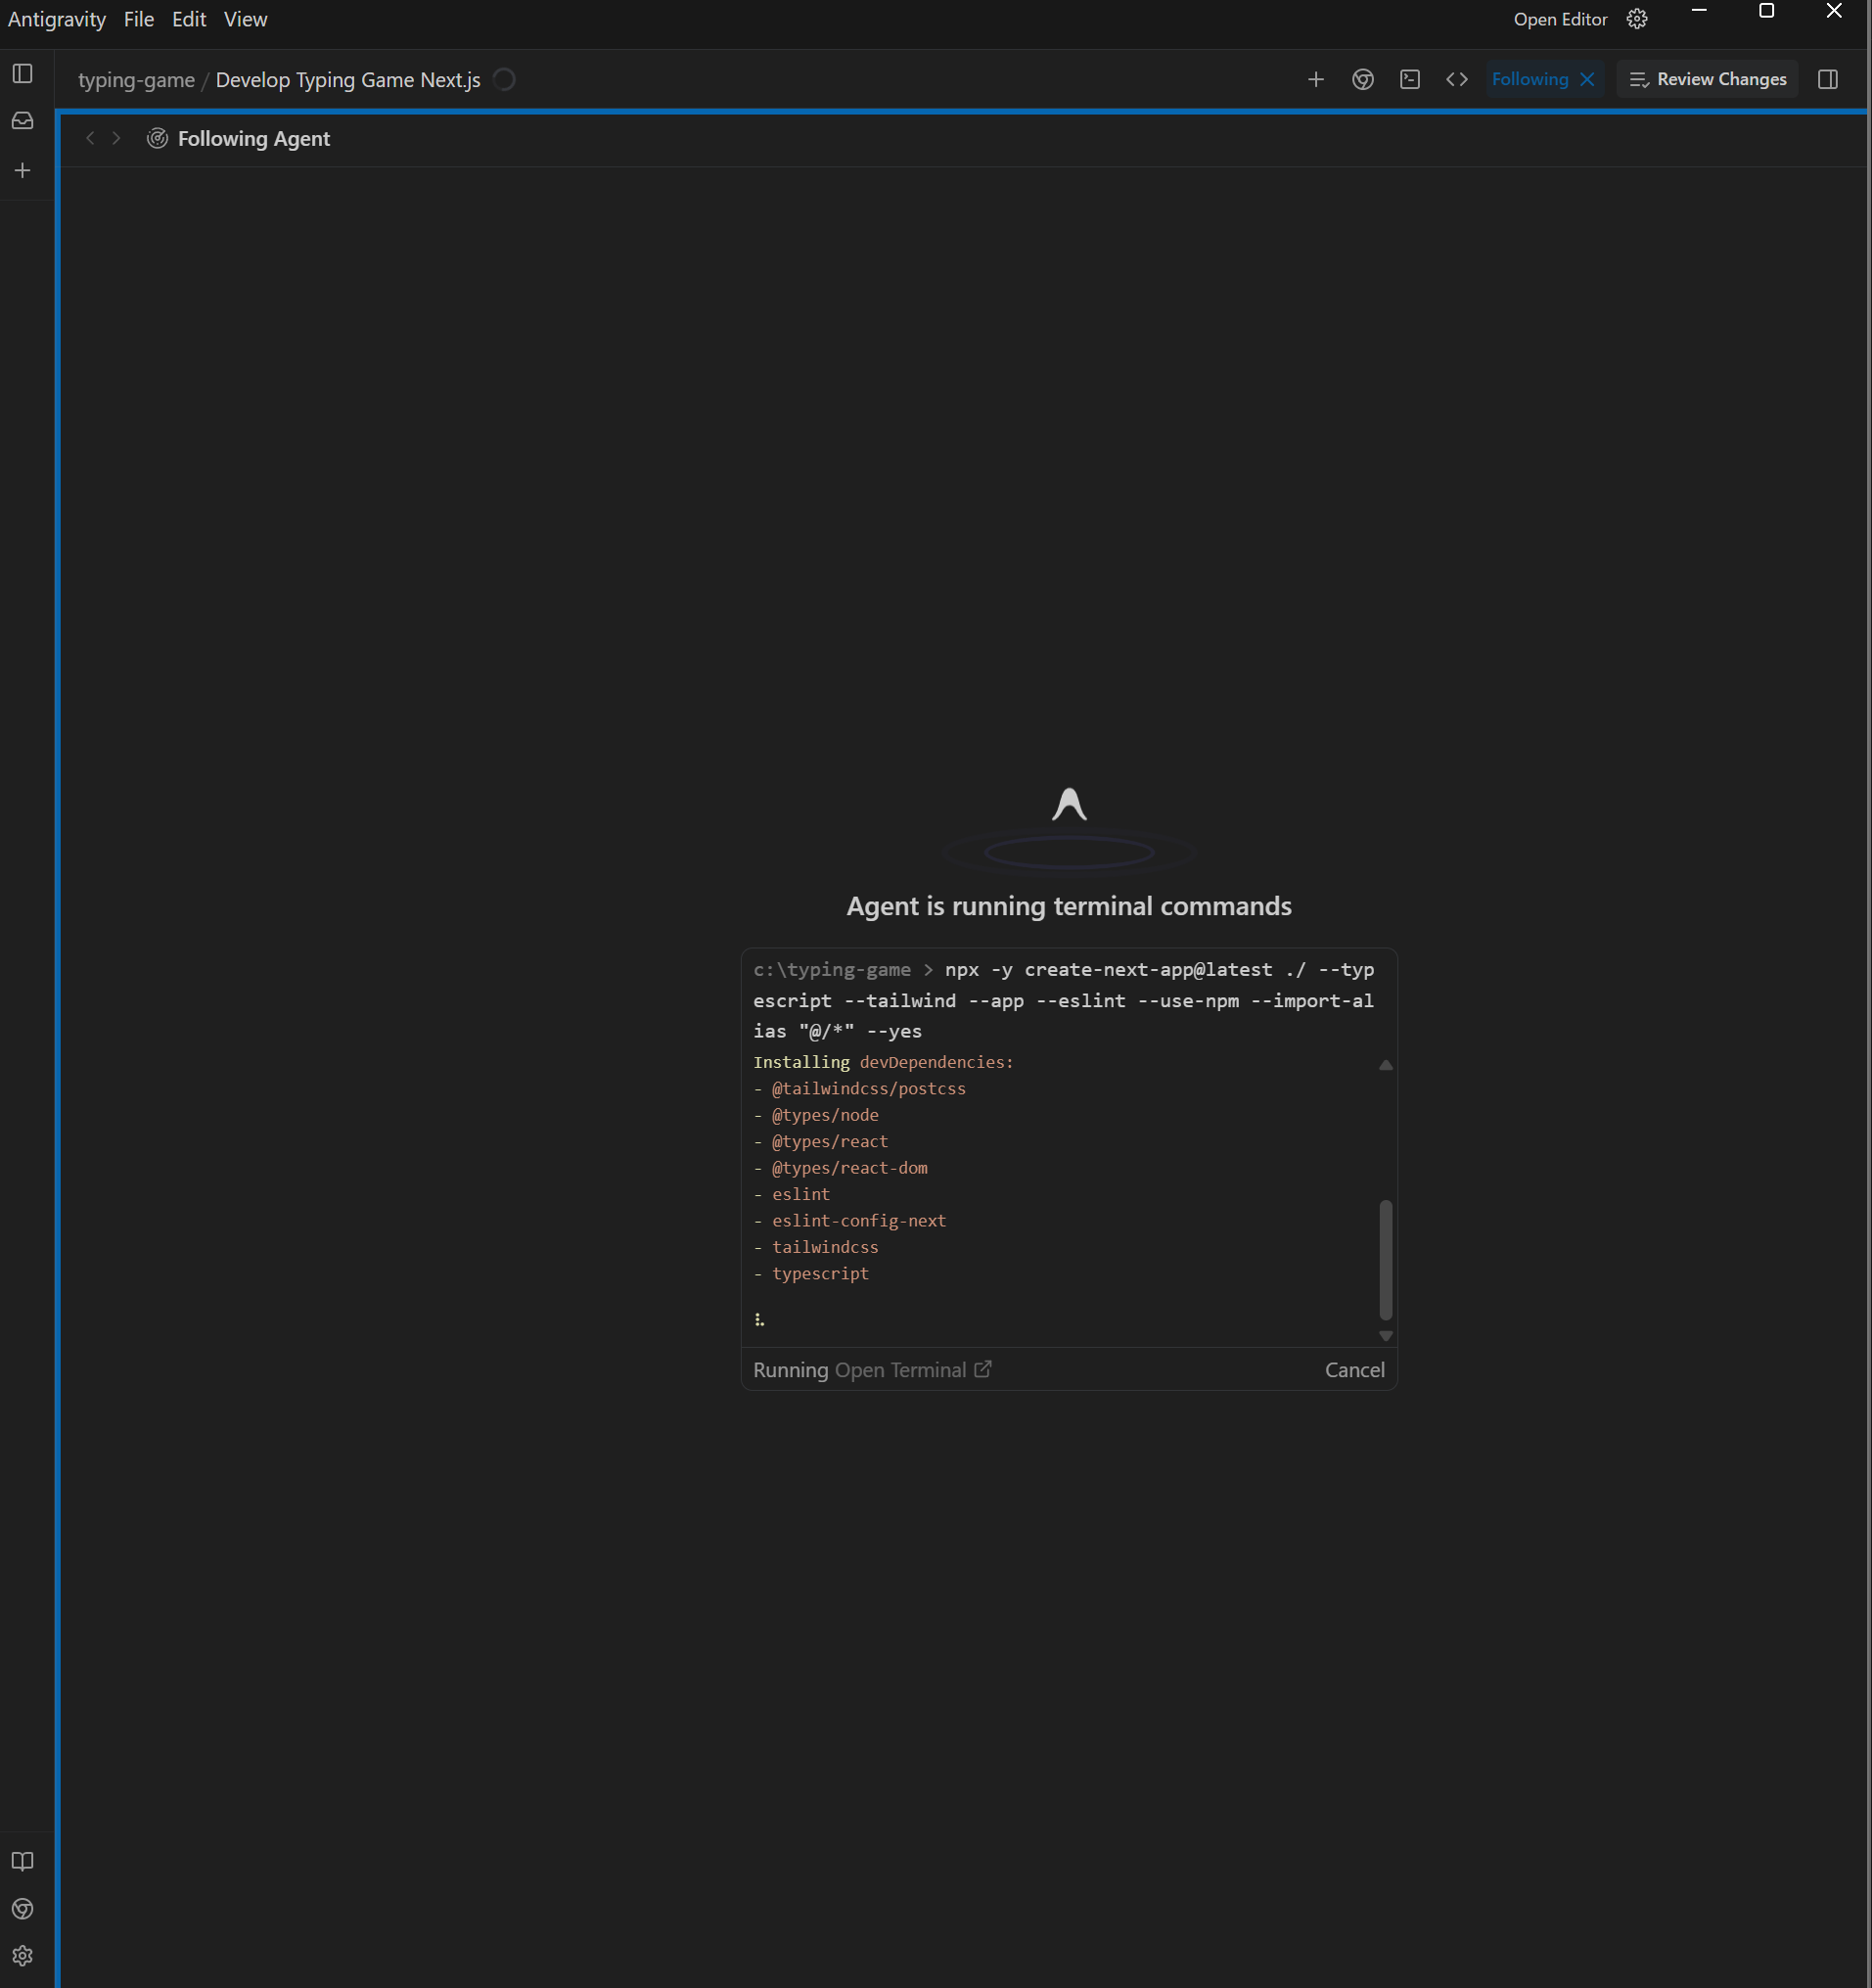Start new conversation with top plus icon
This screenshot has width=1872, height=1988.
click(1316, 80)
